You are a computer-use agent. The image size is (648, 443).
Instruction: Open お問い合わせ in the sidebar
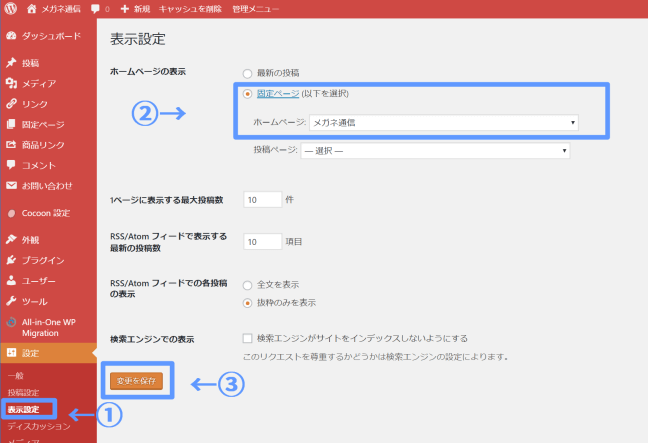[x=48, y=186]
